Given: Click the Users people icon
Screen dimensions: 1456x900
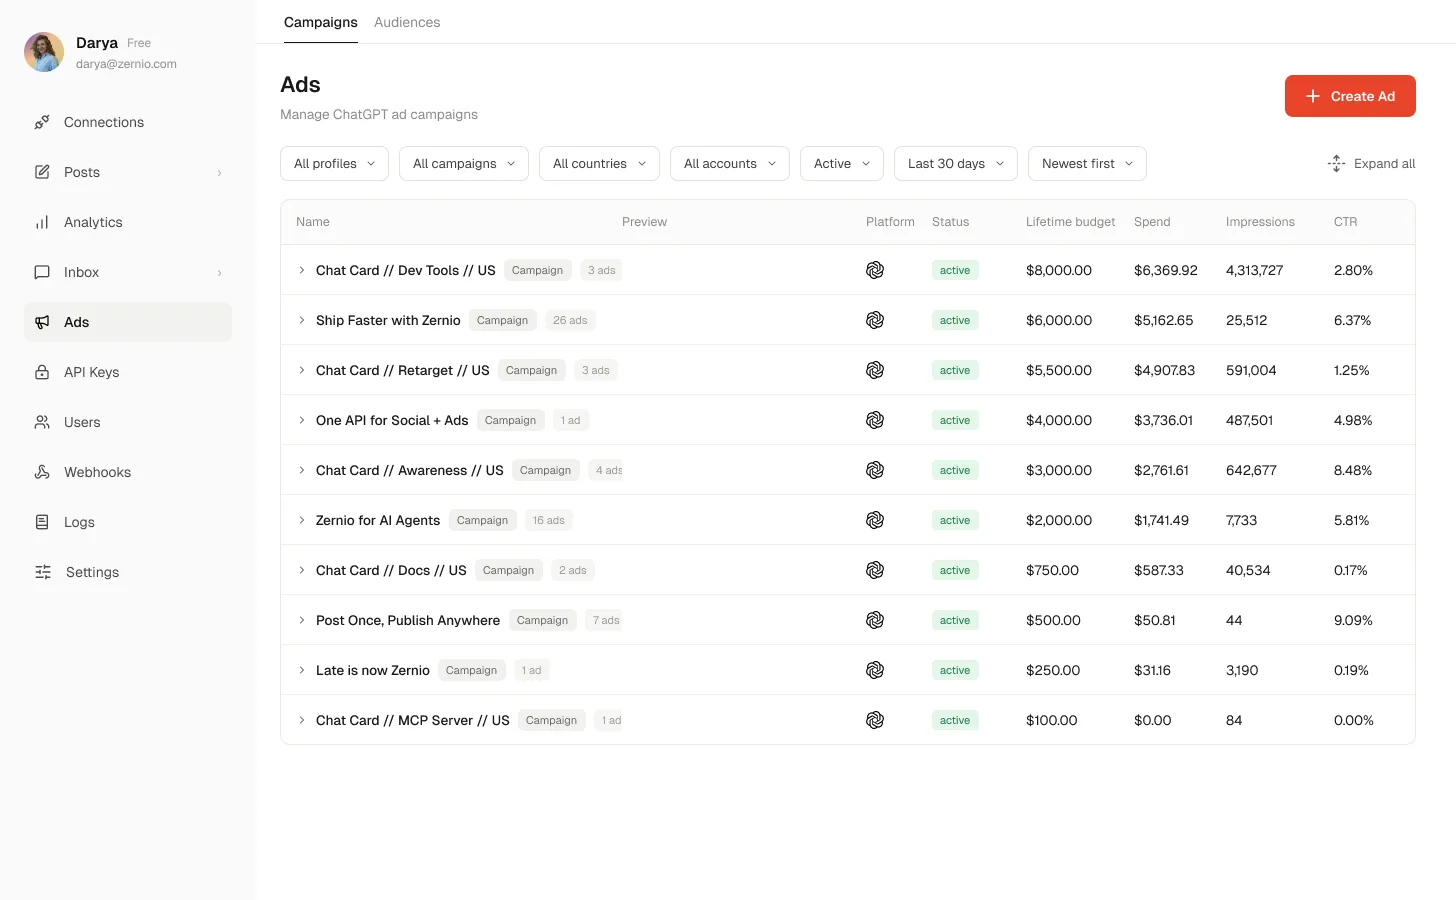Looking at the screenshot, I should pos(42,422).
